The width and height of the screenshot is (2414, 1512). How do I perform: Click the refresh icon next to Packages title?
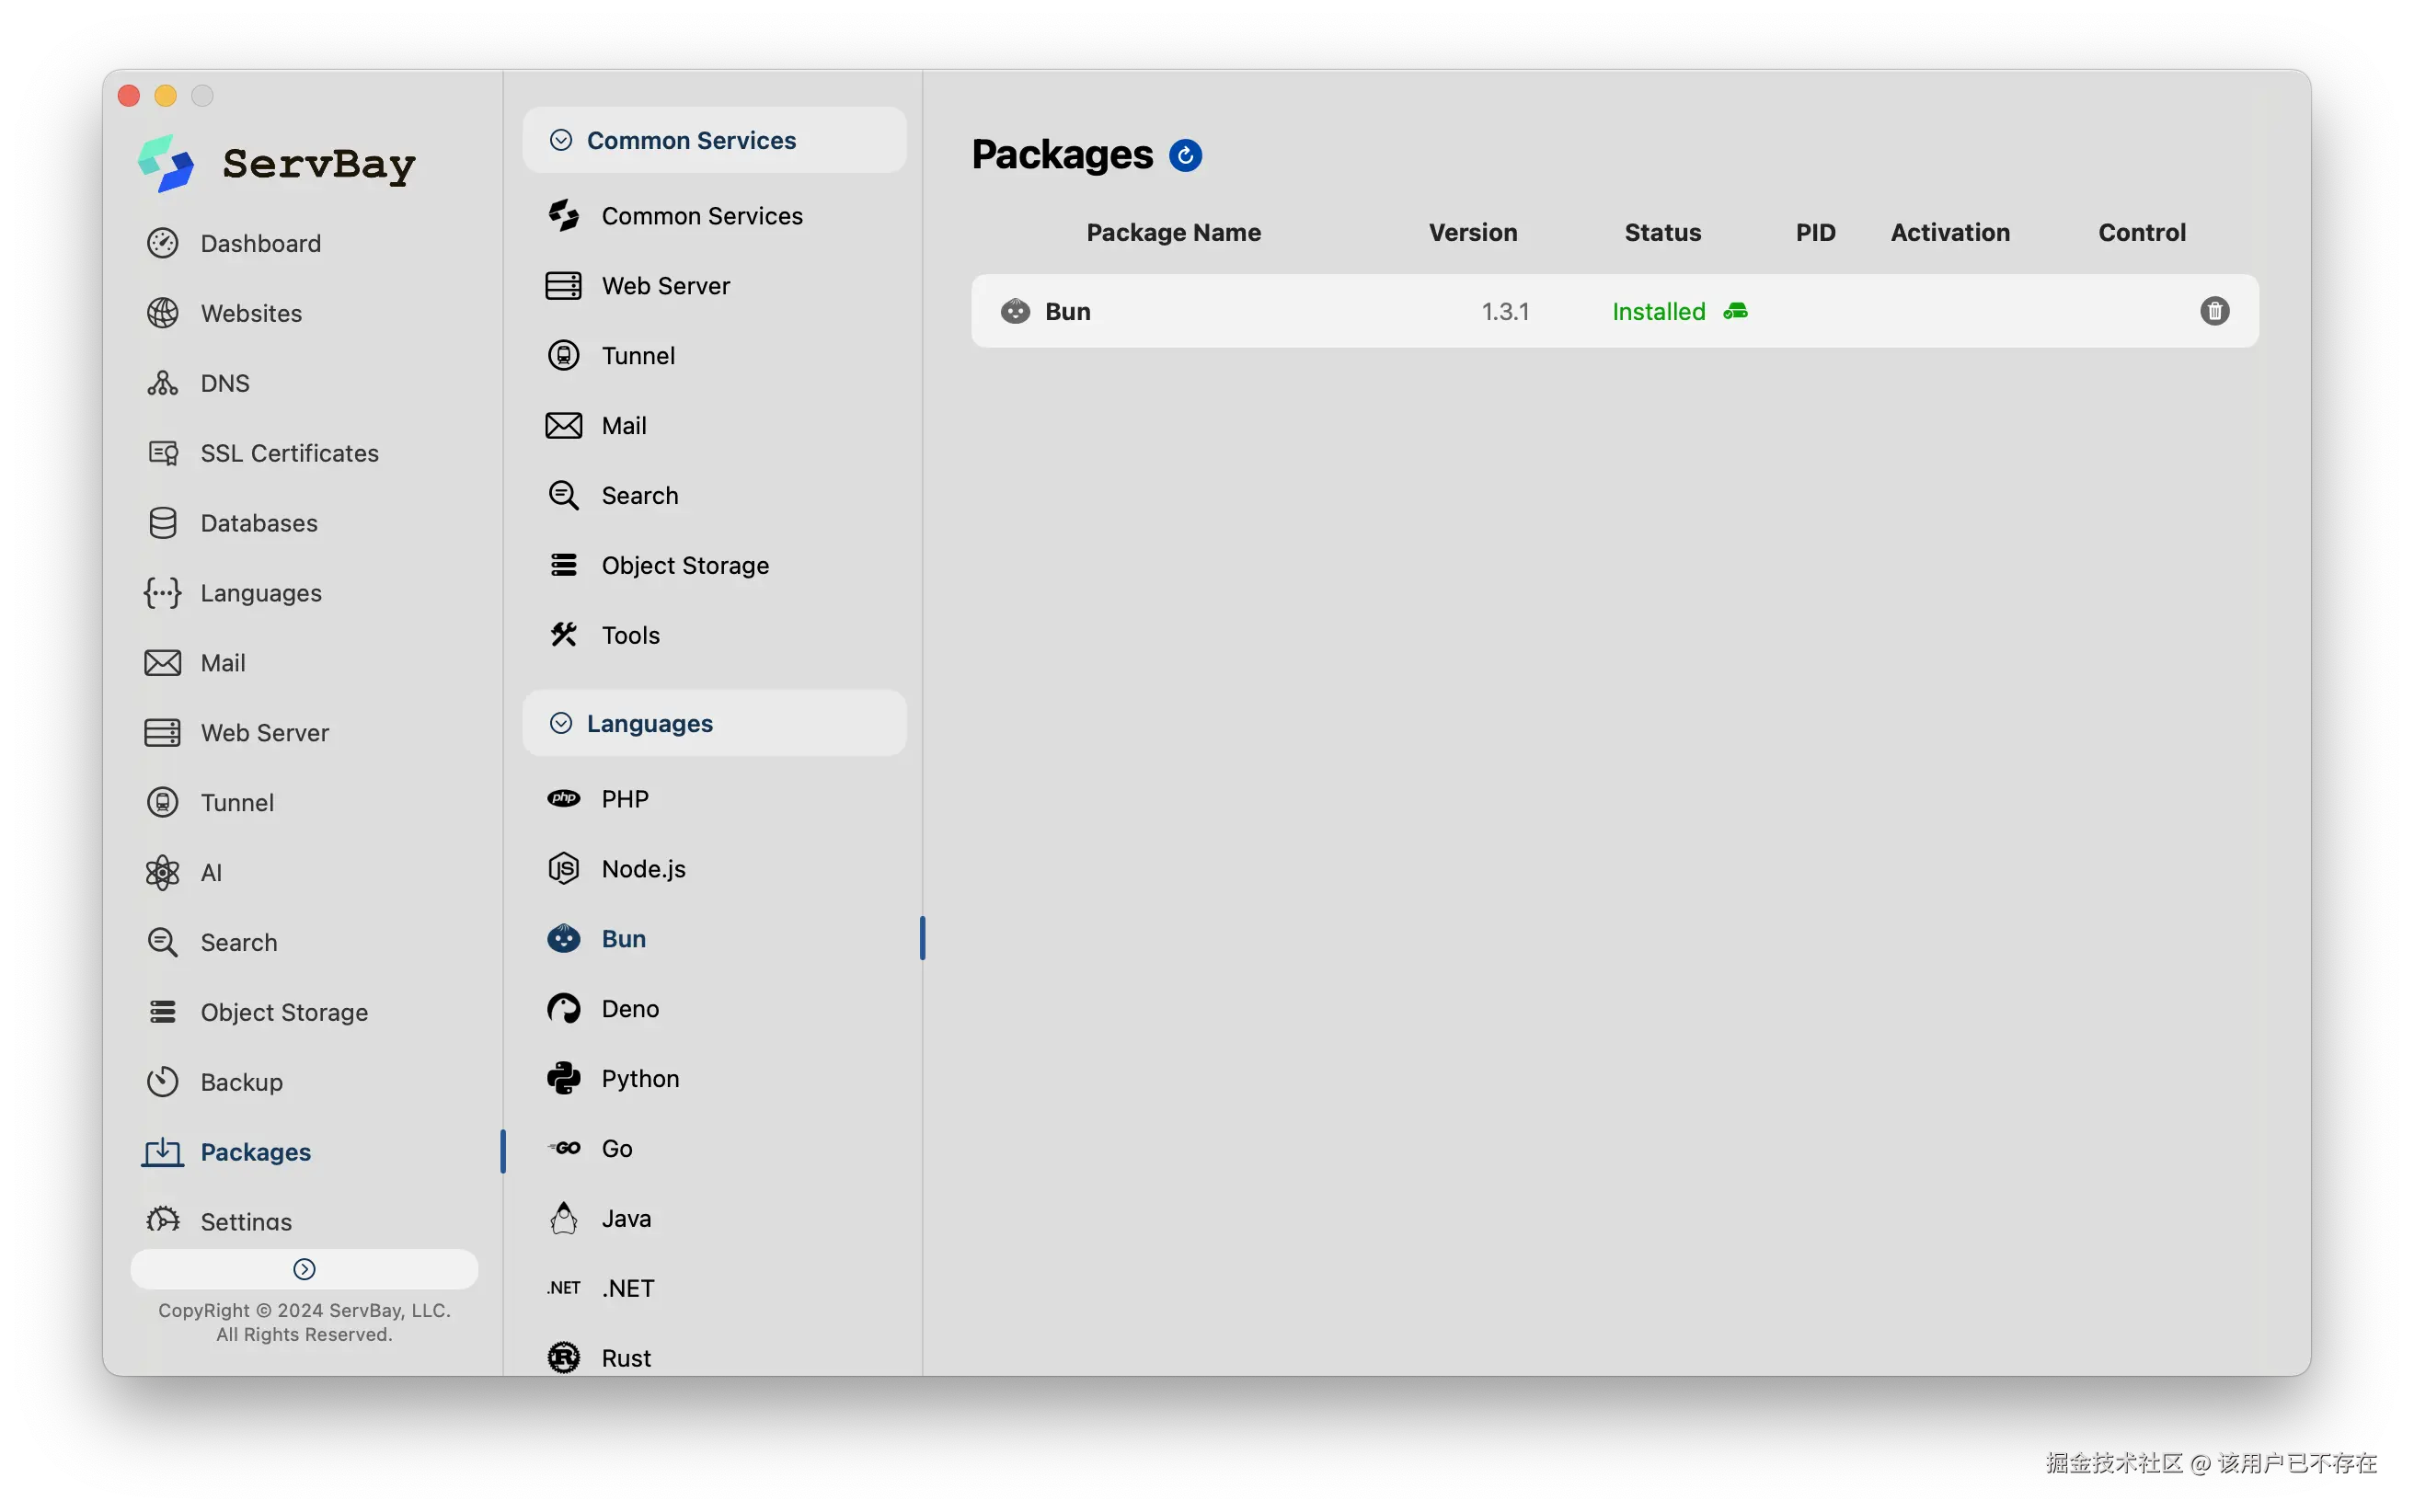point(1185,155)
